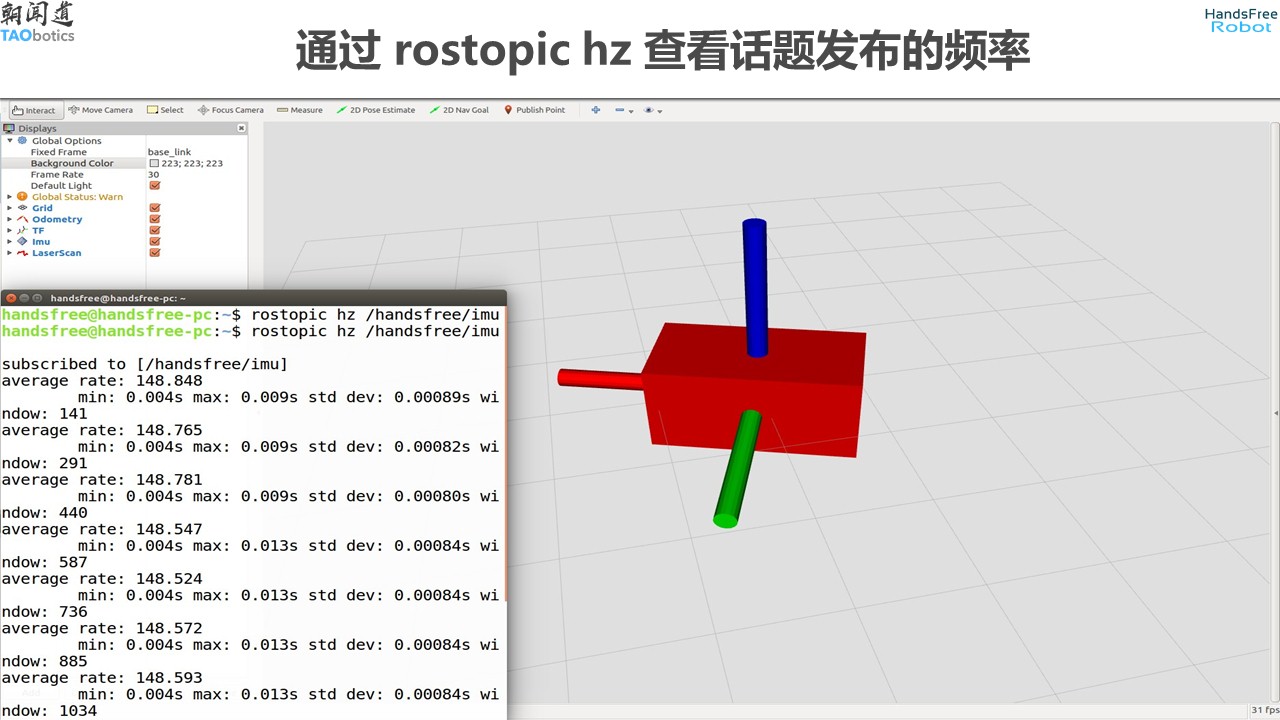Click the Displays panel monitor icon
The image size is (1280, 720).
[9, 128]
